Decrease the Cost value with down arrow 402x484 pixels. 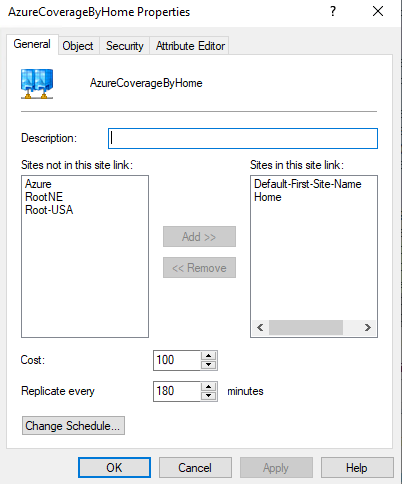209,365
